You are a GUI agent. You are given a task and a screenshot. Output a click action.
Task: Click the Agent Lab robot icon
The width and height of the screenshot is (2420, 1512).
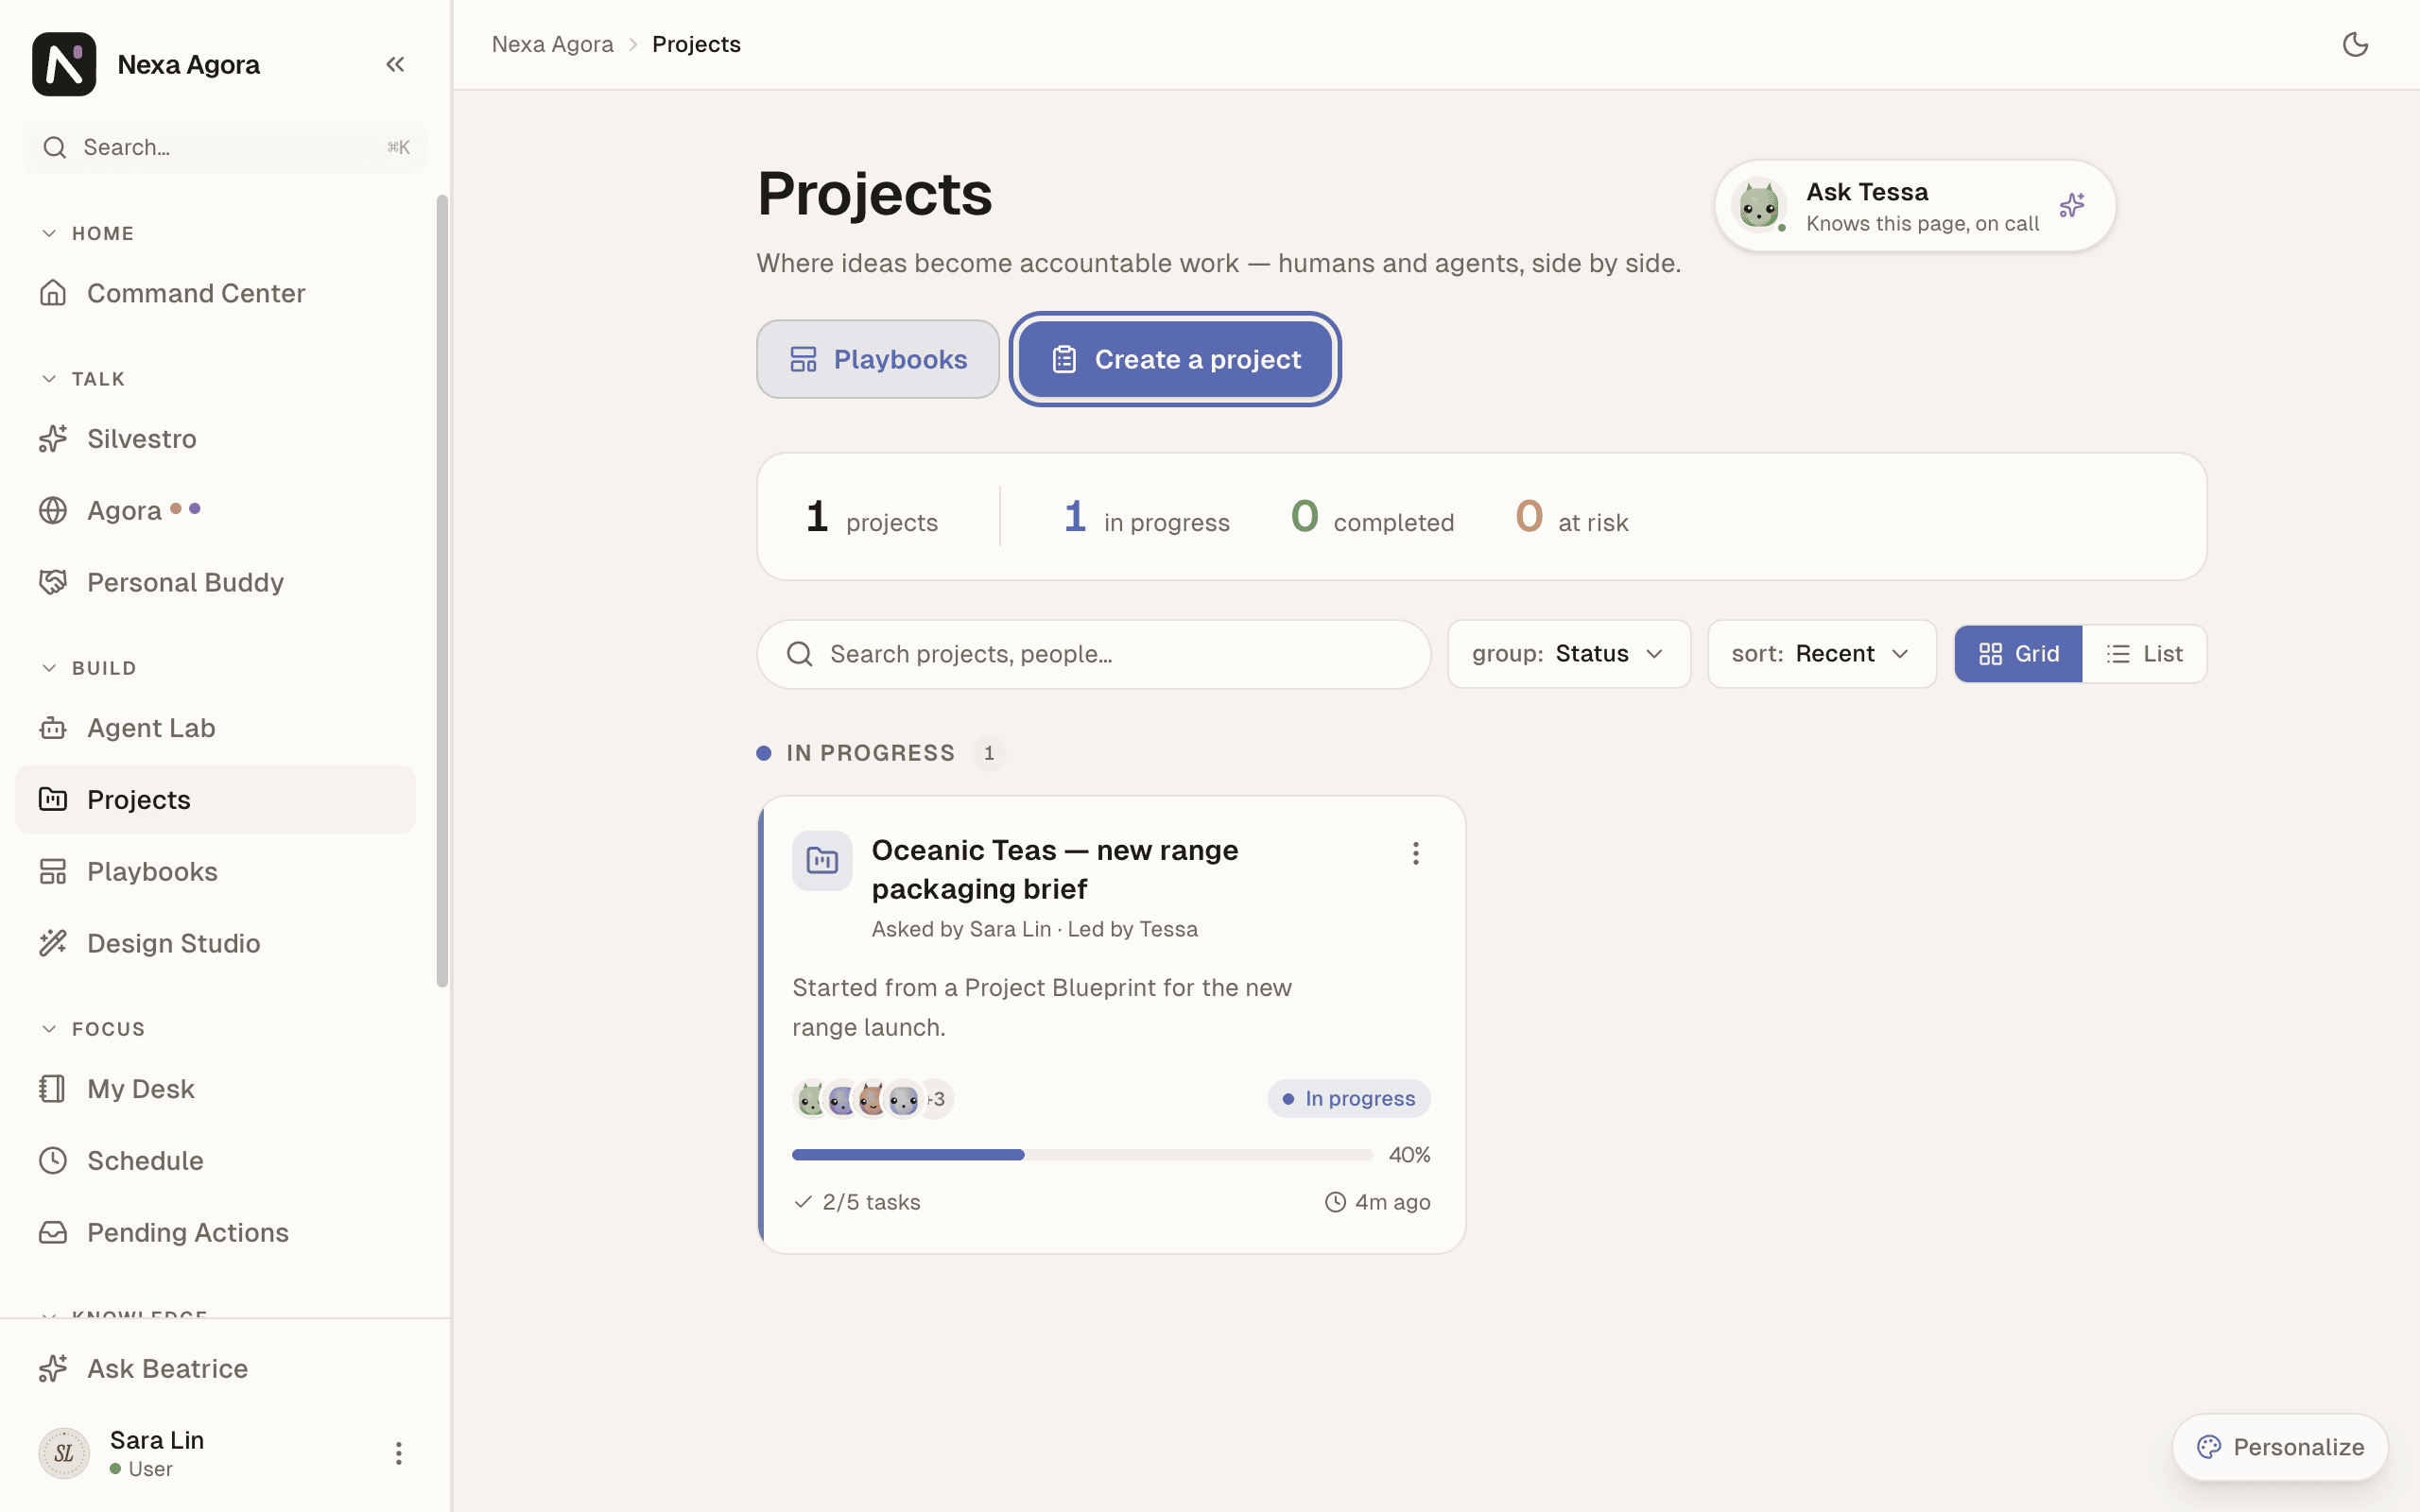(x=53, y=728)
